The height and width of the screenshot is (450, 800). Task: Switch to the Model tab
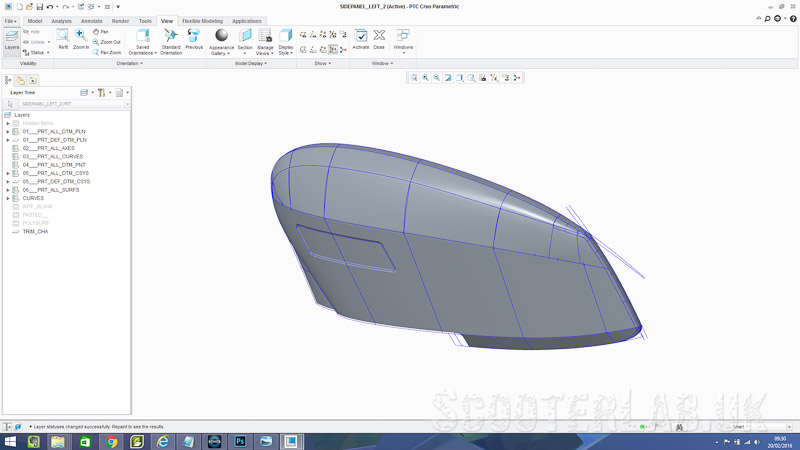[35, 21]
